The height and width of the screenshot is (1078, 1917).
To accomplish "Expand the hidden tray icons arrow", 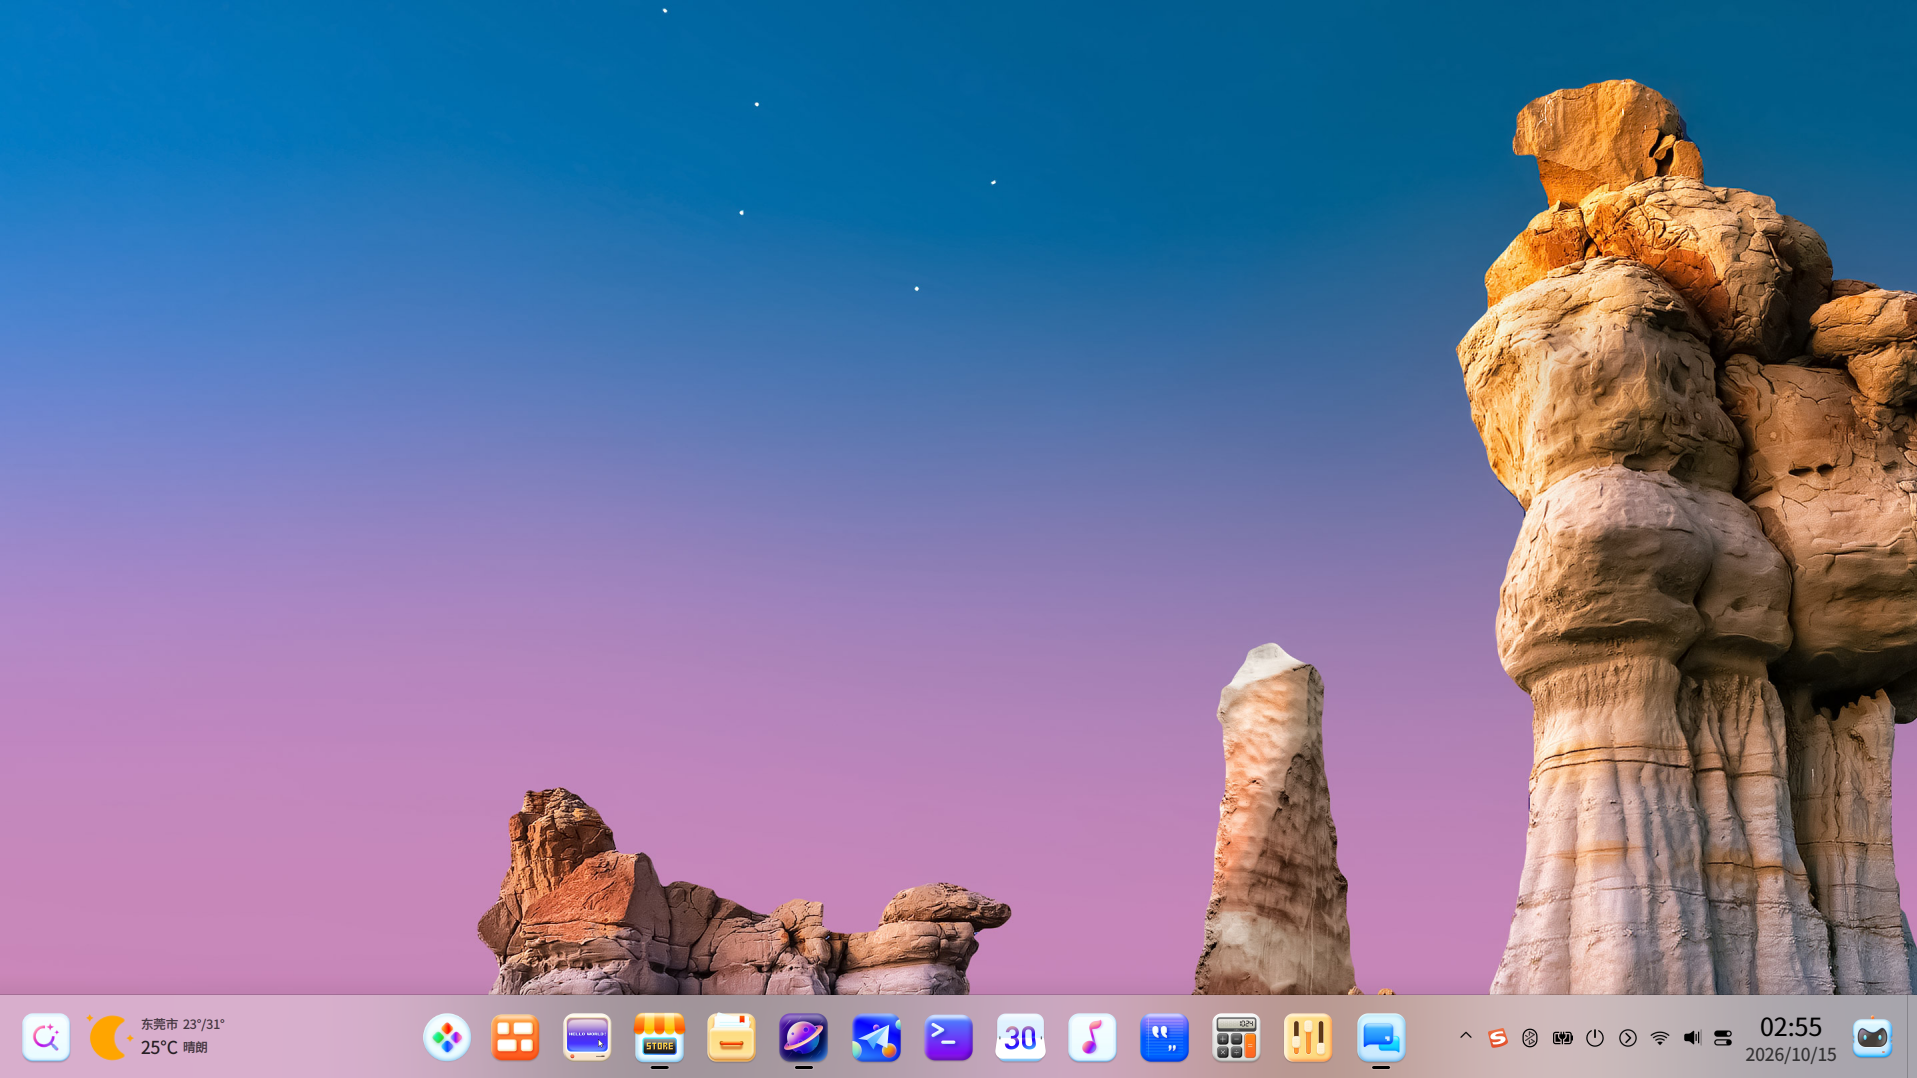I will pyautogui.click(x=1466, y=1036).
